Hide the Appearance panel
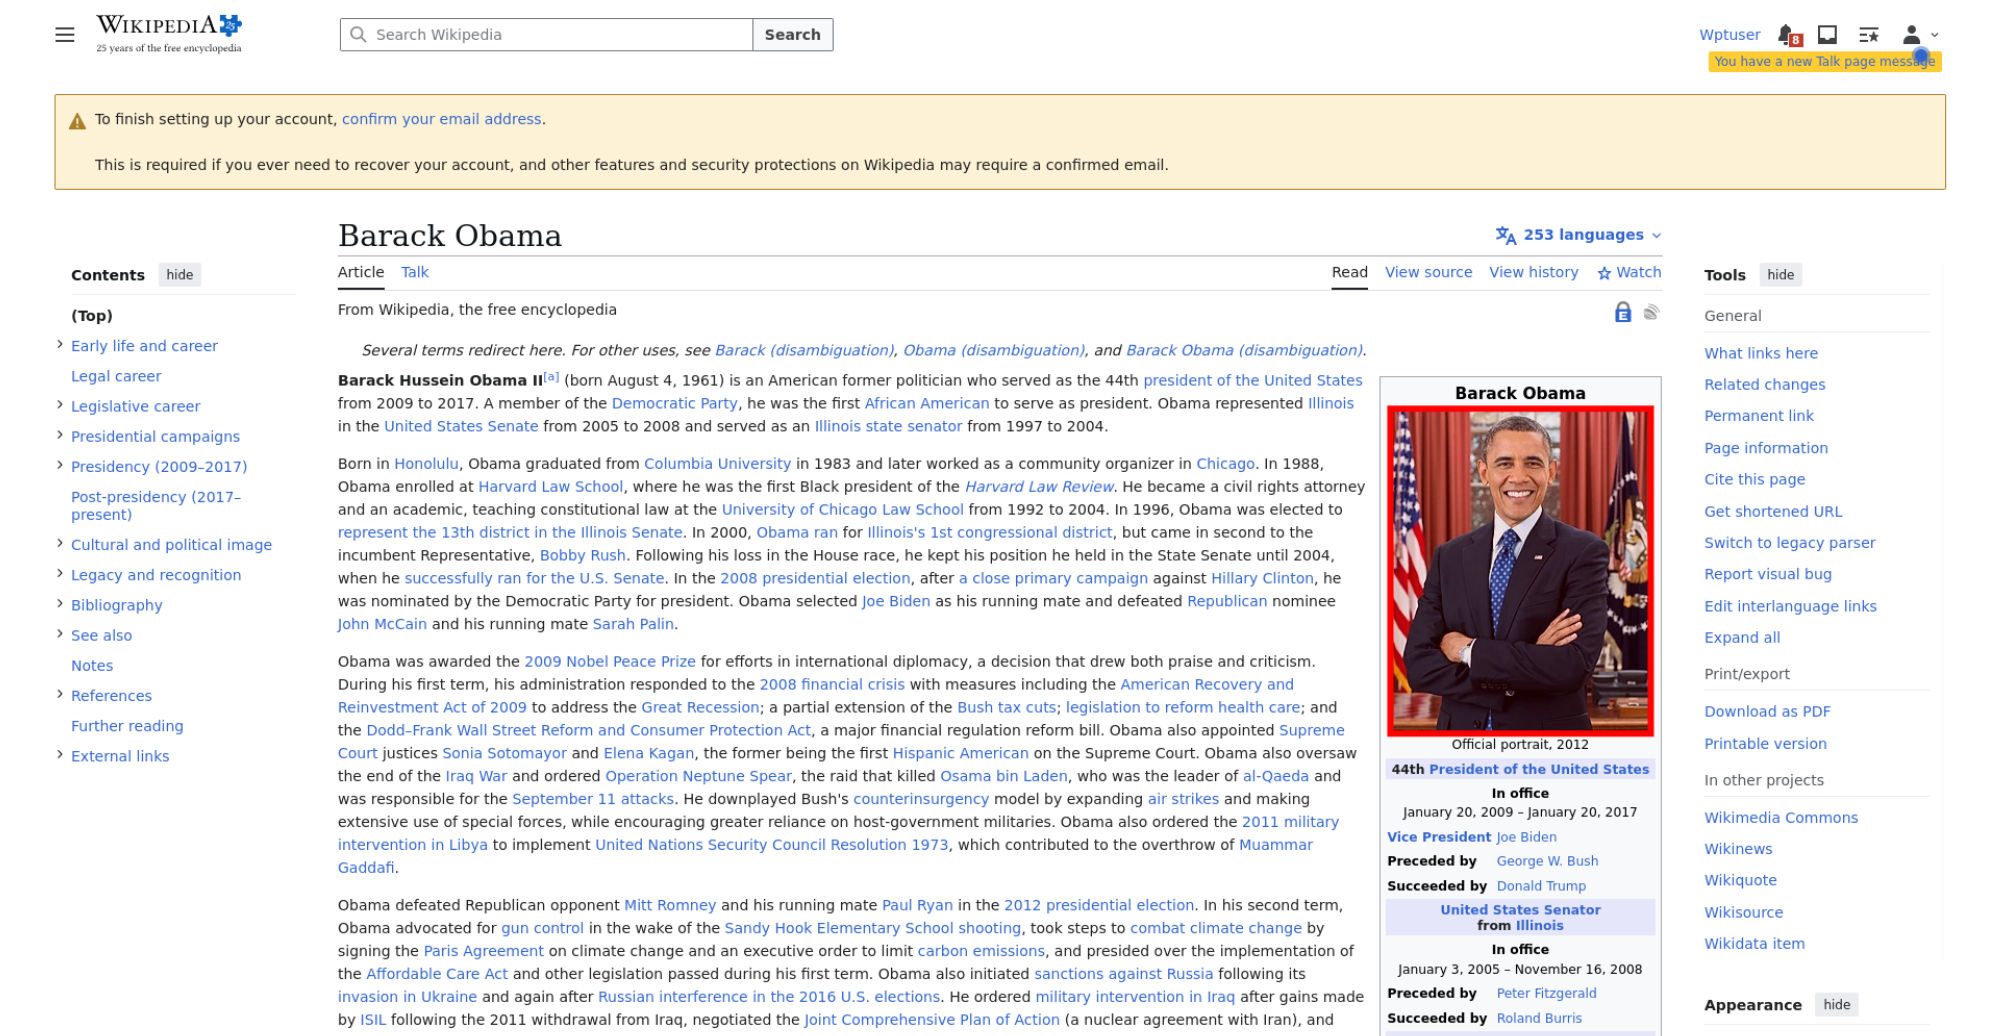2000x1036 pixels. point(1836,1005)
